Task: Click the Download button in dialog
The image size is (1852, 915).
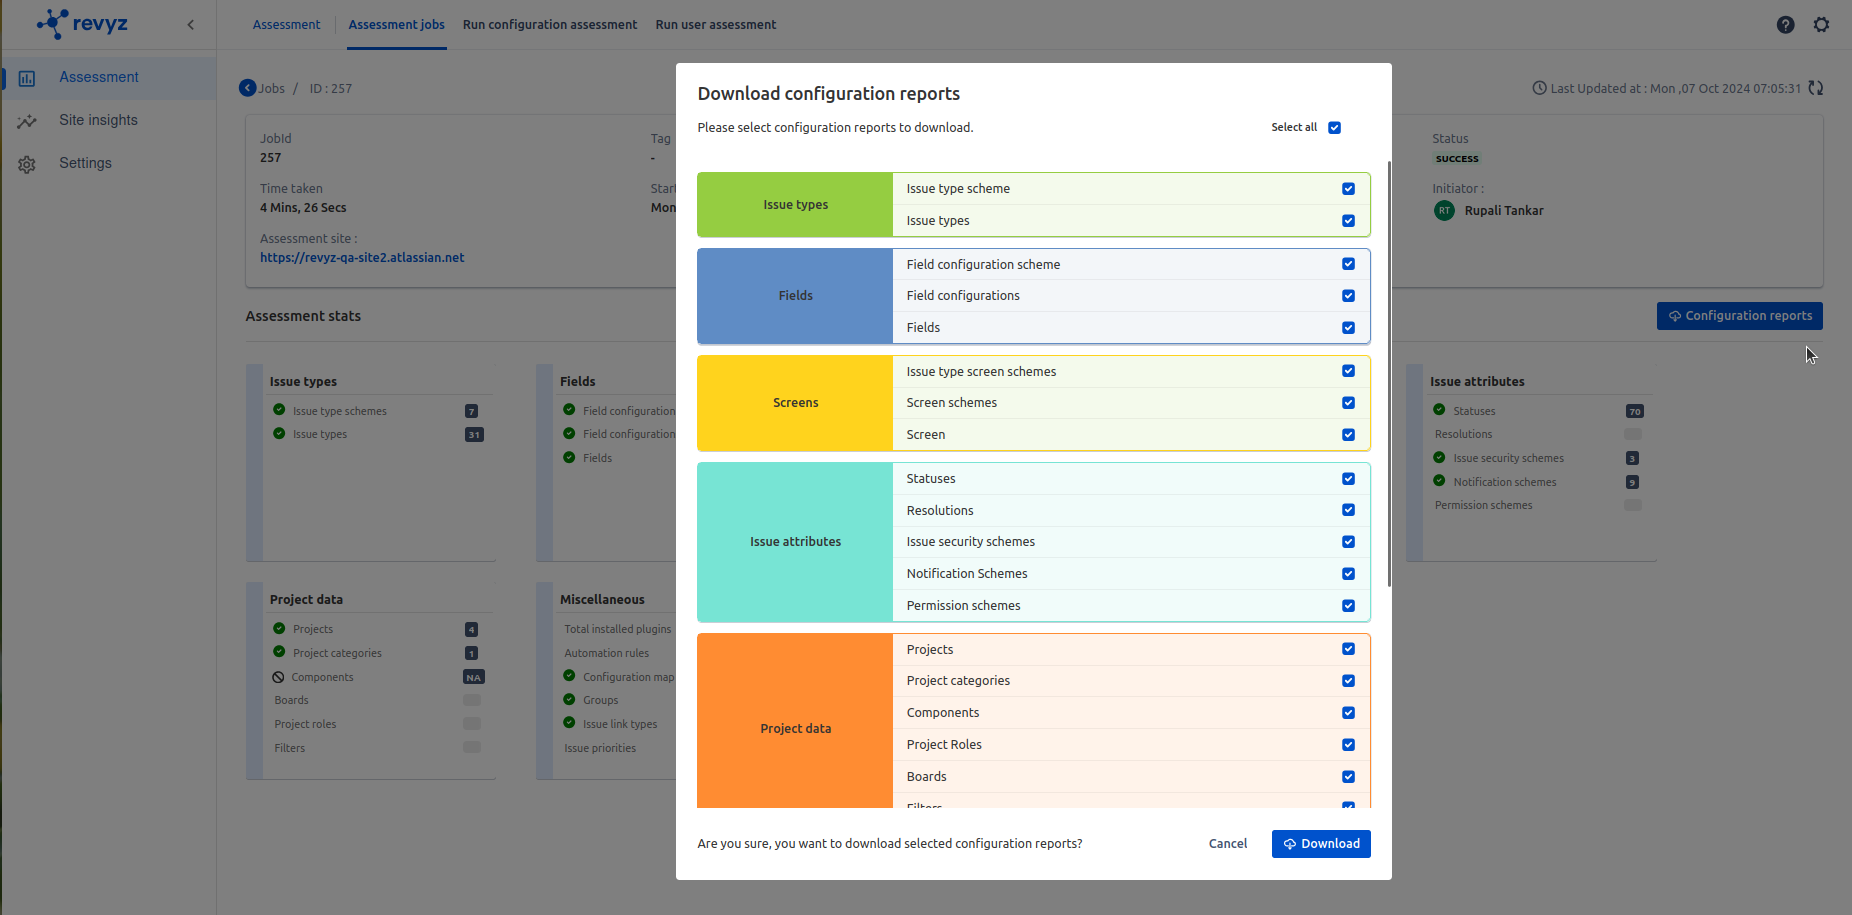Action: click(x=1321, y=844)
